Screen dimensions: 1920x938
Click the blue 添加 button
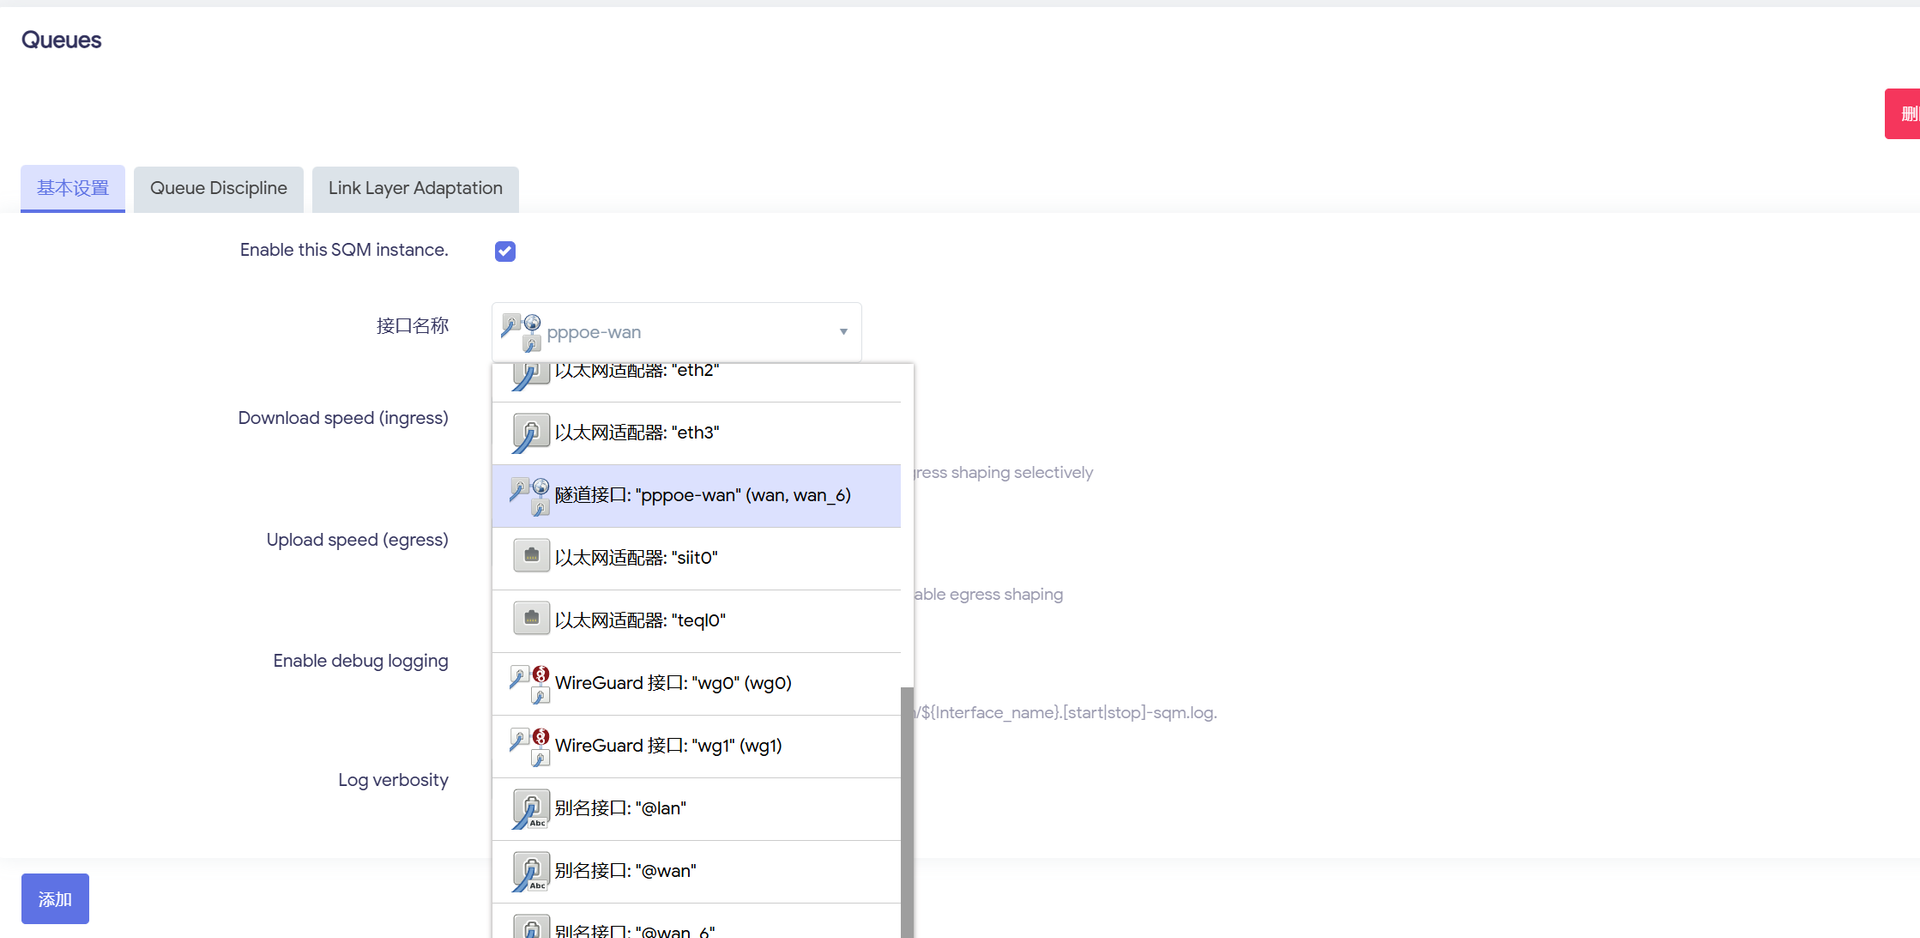click(55, 899)
